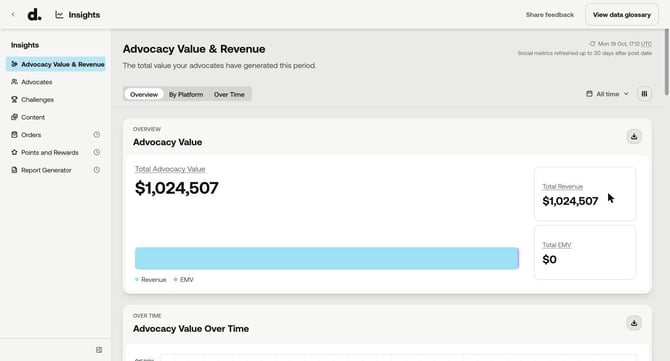670x361 pixels.
Task: Click the Report Generator document icon
Action: coord(14,170)
